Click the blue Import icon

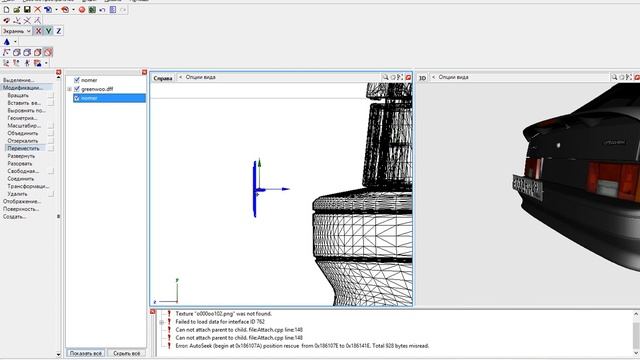(48, 9)
